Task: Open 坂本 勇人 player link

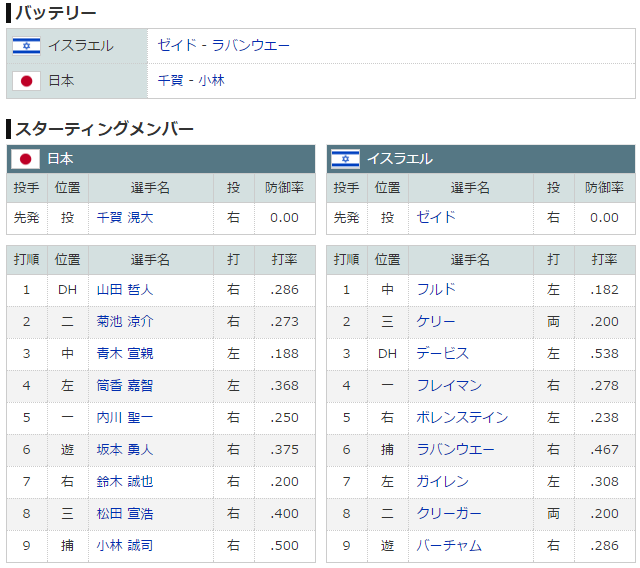Action: pos(125,450)
